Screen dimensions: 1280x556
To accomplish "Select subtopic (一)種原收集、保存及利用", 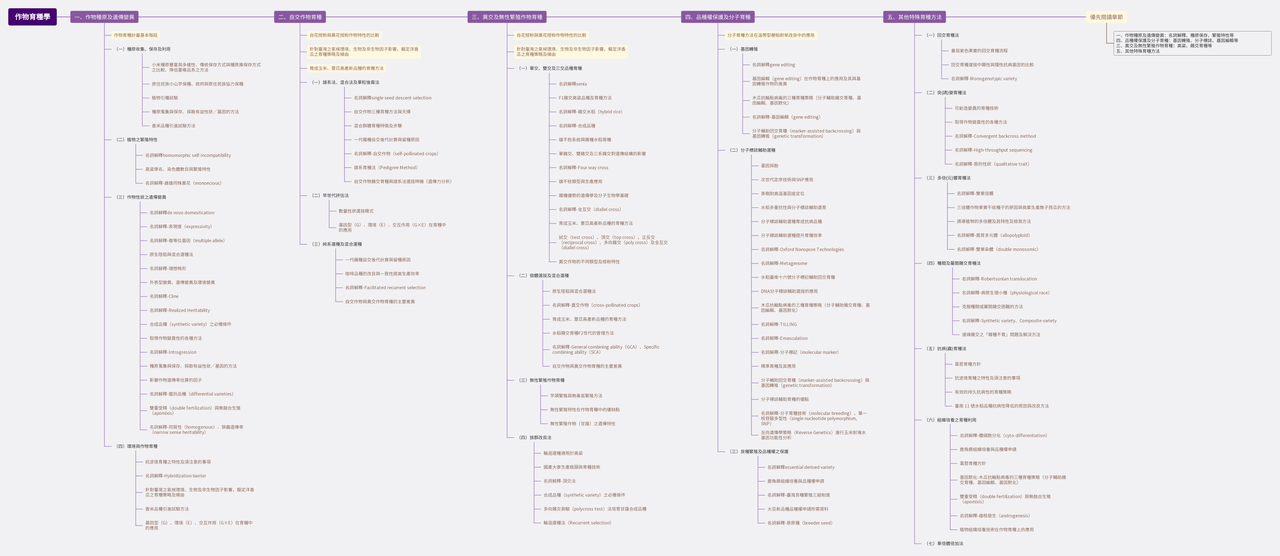I will (142, 48).
